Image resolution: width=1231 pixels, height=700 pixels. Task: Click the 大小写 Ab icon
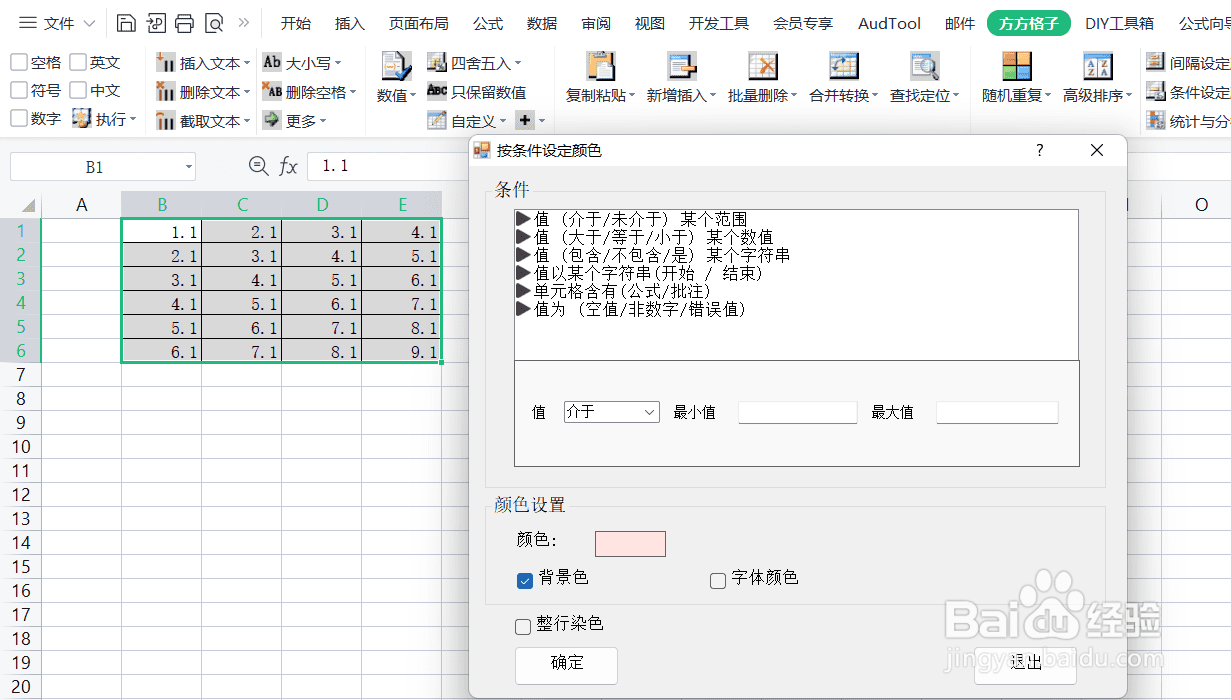[272, 62]
